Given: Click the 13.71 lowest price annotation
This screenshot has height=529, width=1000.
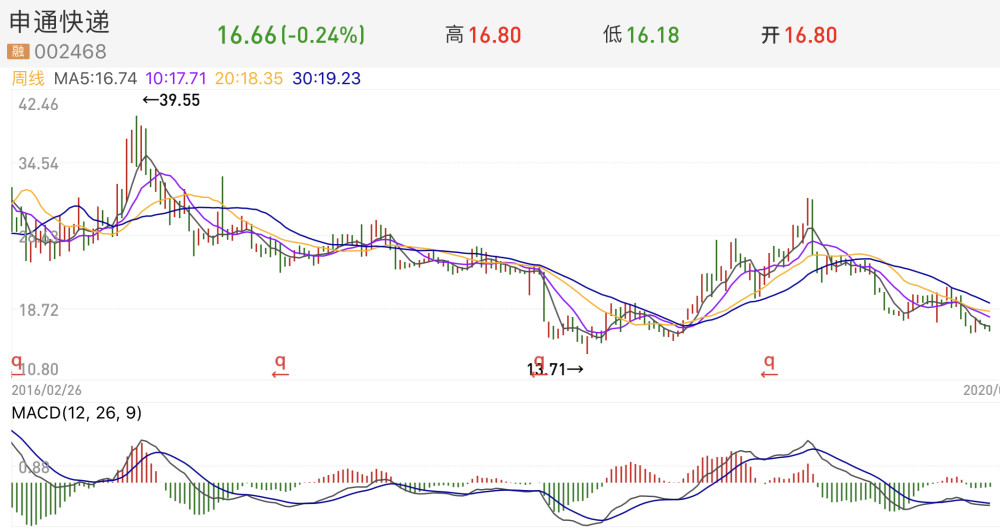Looking at the screenshot, I should (555, 369).
